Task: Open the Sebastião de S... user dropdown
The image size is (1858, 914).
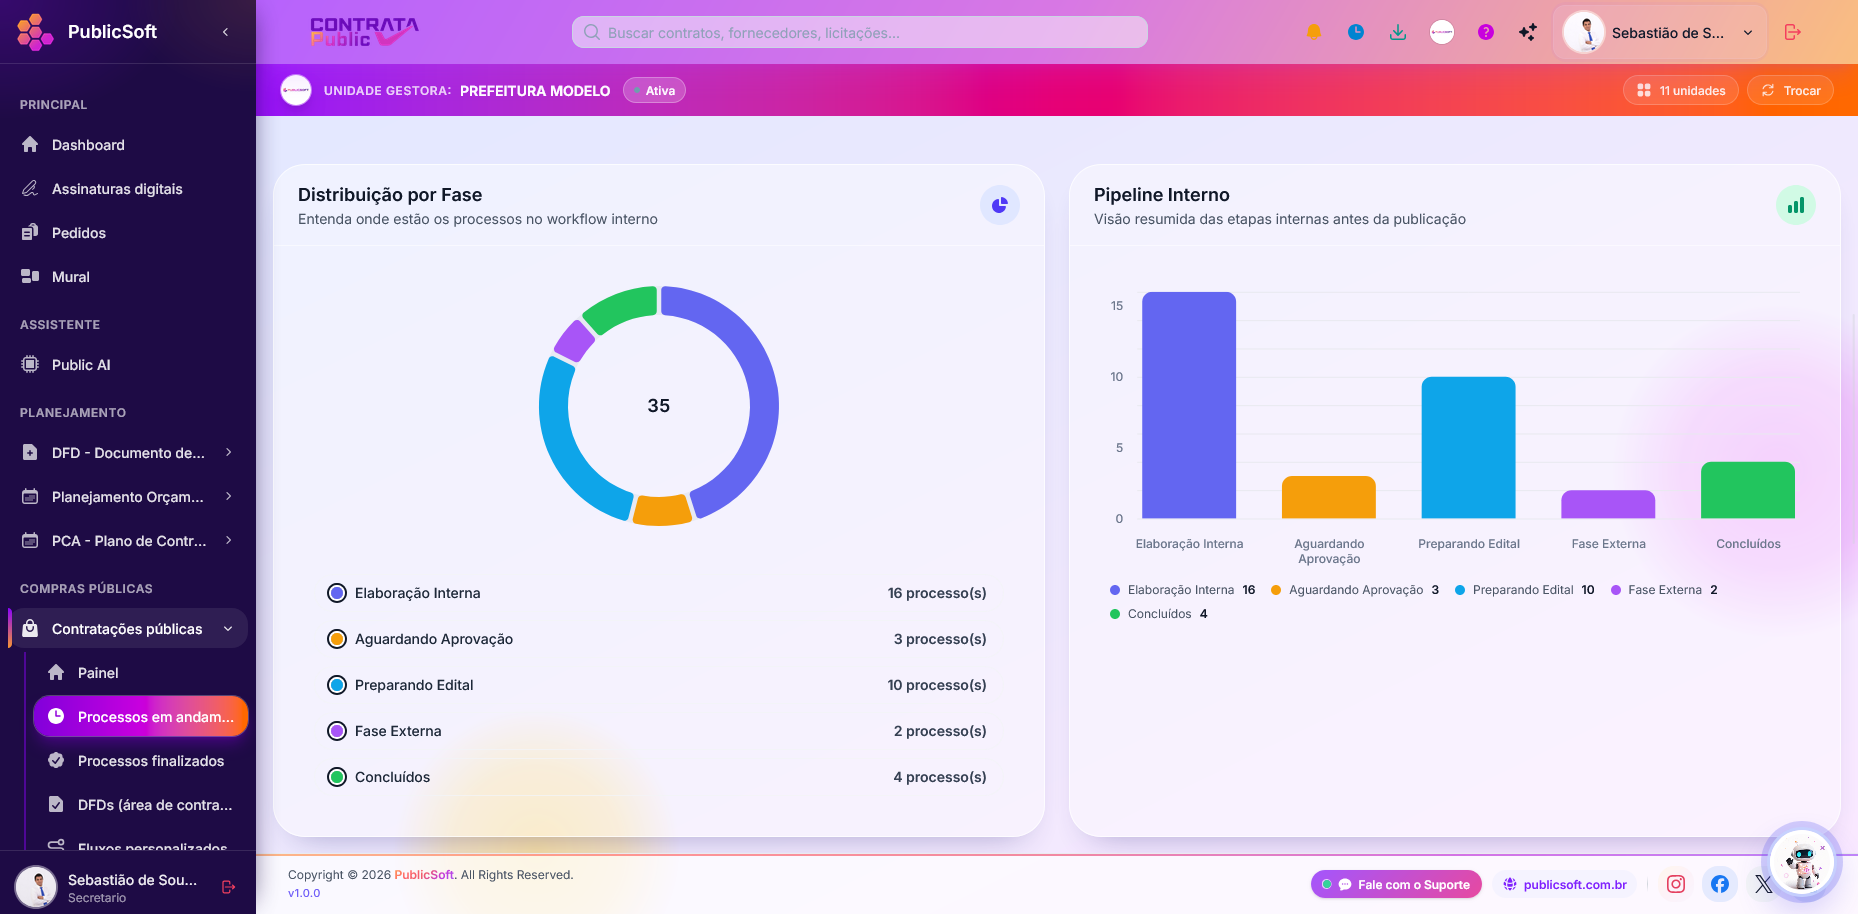Action: [1660, 32]
